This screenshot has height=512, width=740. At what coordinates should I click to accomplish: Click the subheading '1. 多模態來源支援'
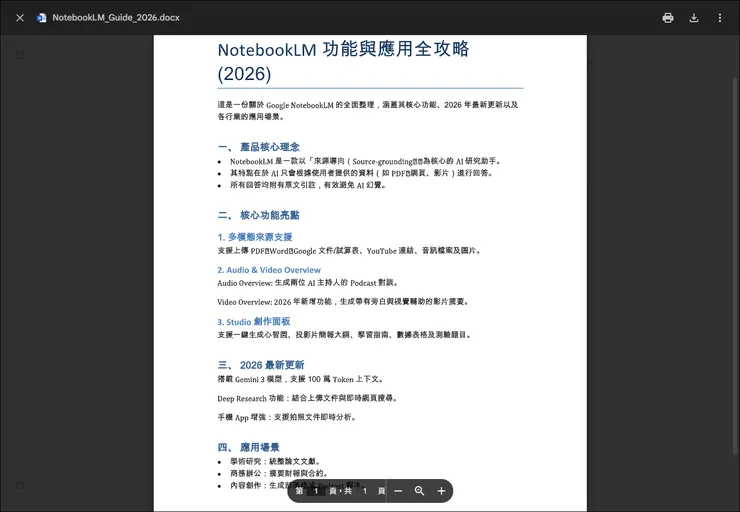point(255,237)
